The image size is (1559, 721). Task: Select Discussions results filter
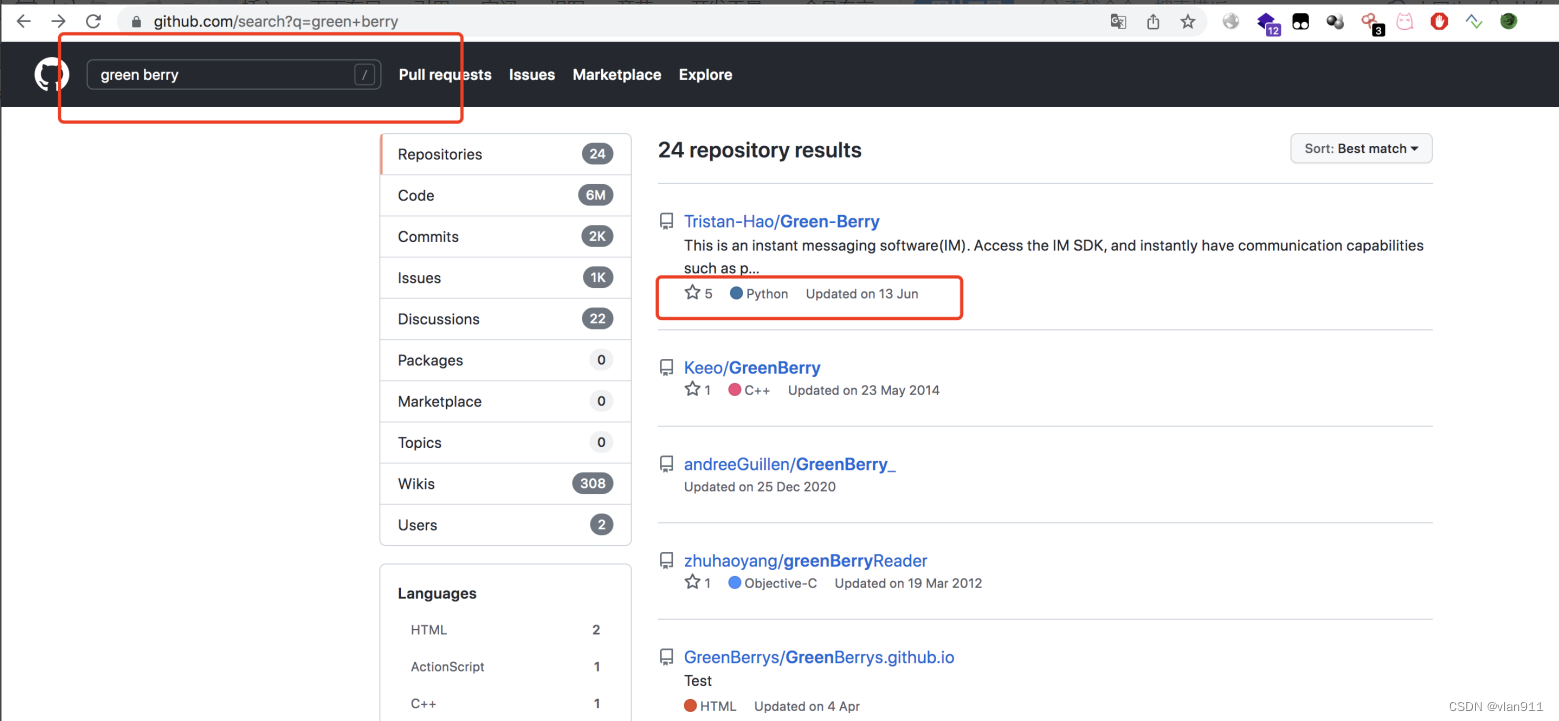506,319
